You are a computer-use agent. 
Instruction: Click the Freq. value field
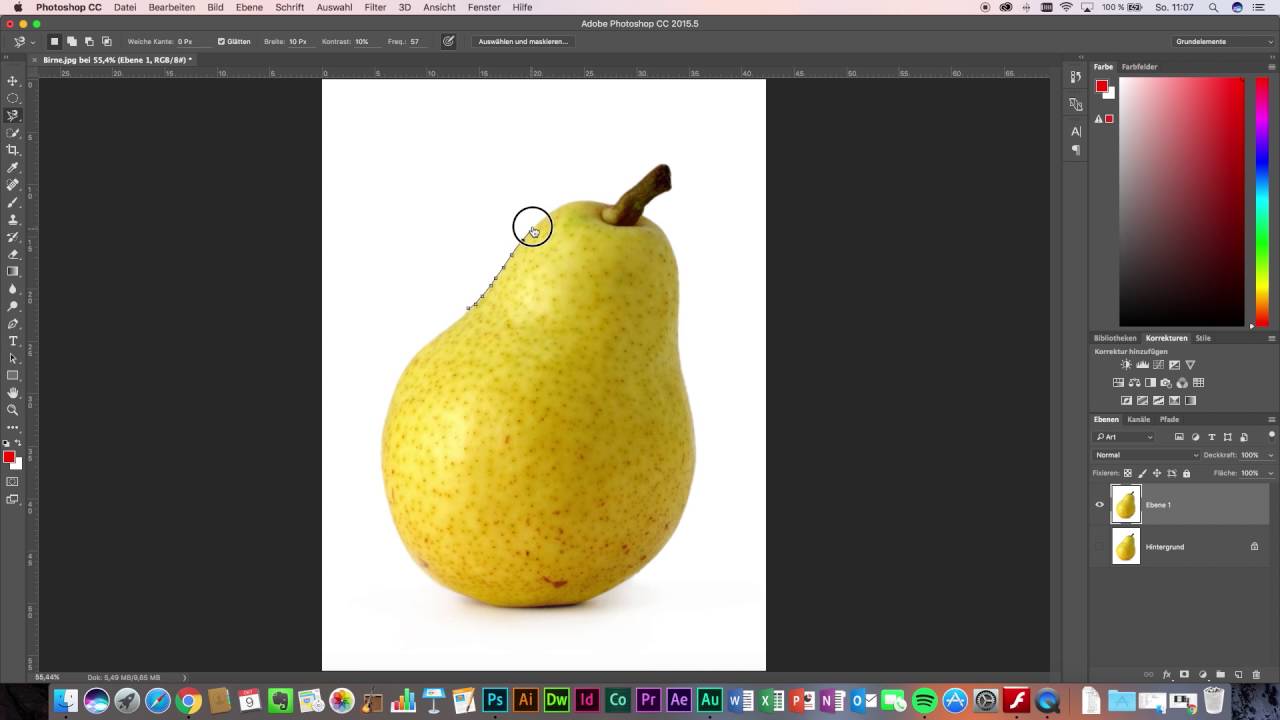pyautogui.click(x=417, y=42)
